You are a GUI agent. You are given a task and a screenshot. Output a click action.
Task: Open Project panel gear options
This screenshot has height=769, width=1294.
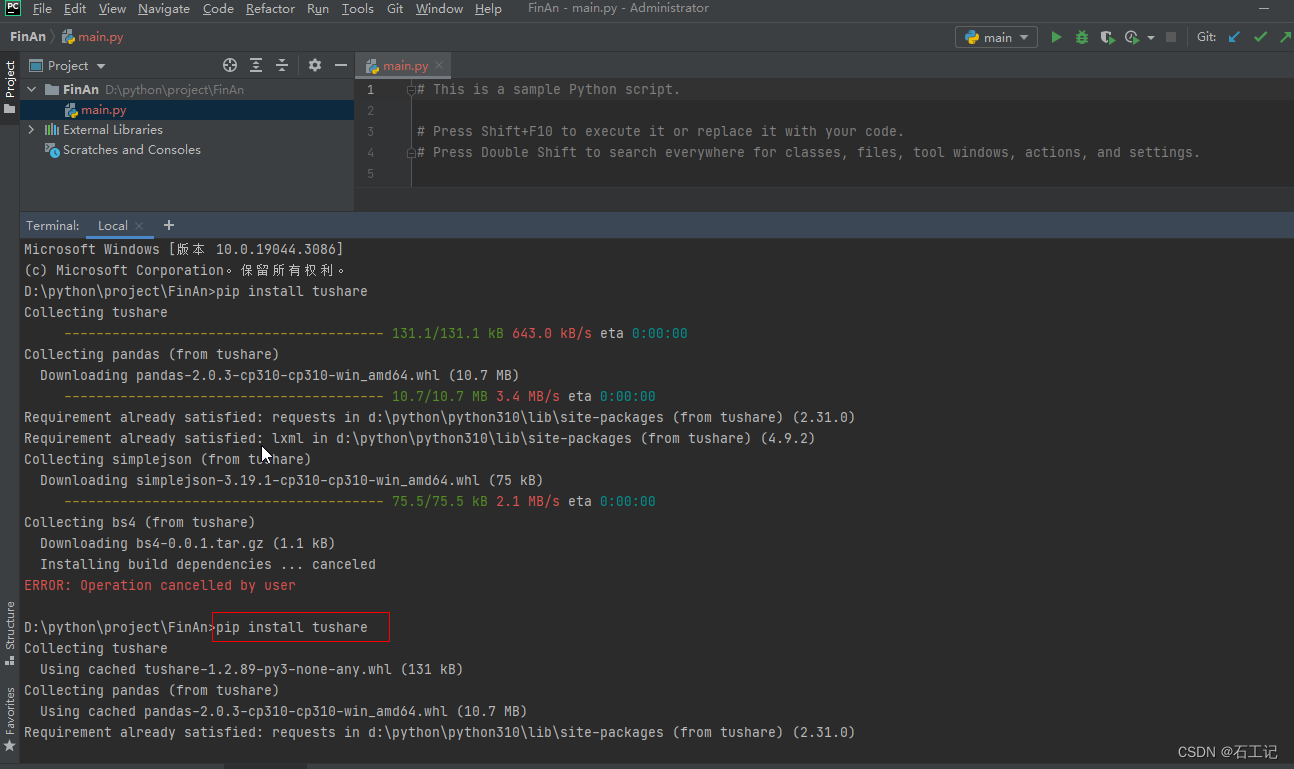coord(315,65)
